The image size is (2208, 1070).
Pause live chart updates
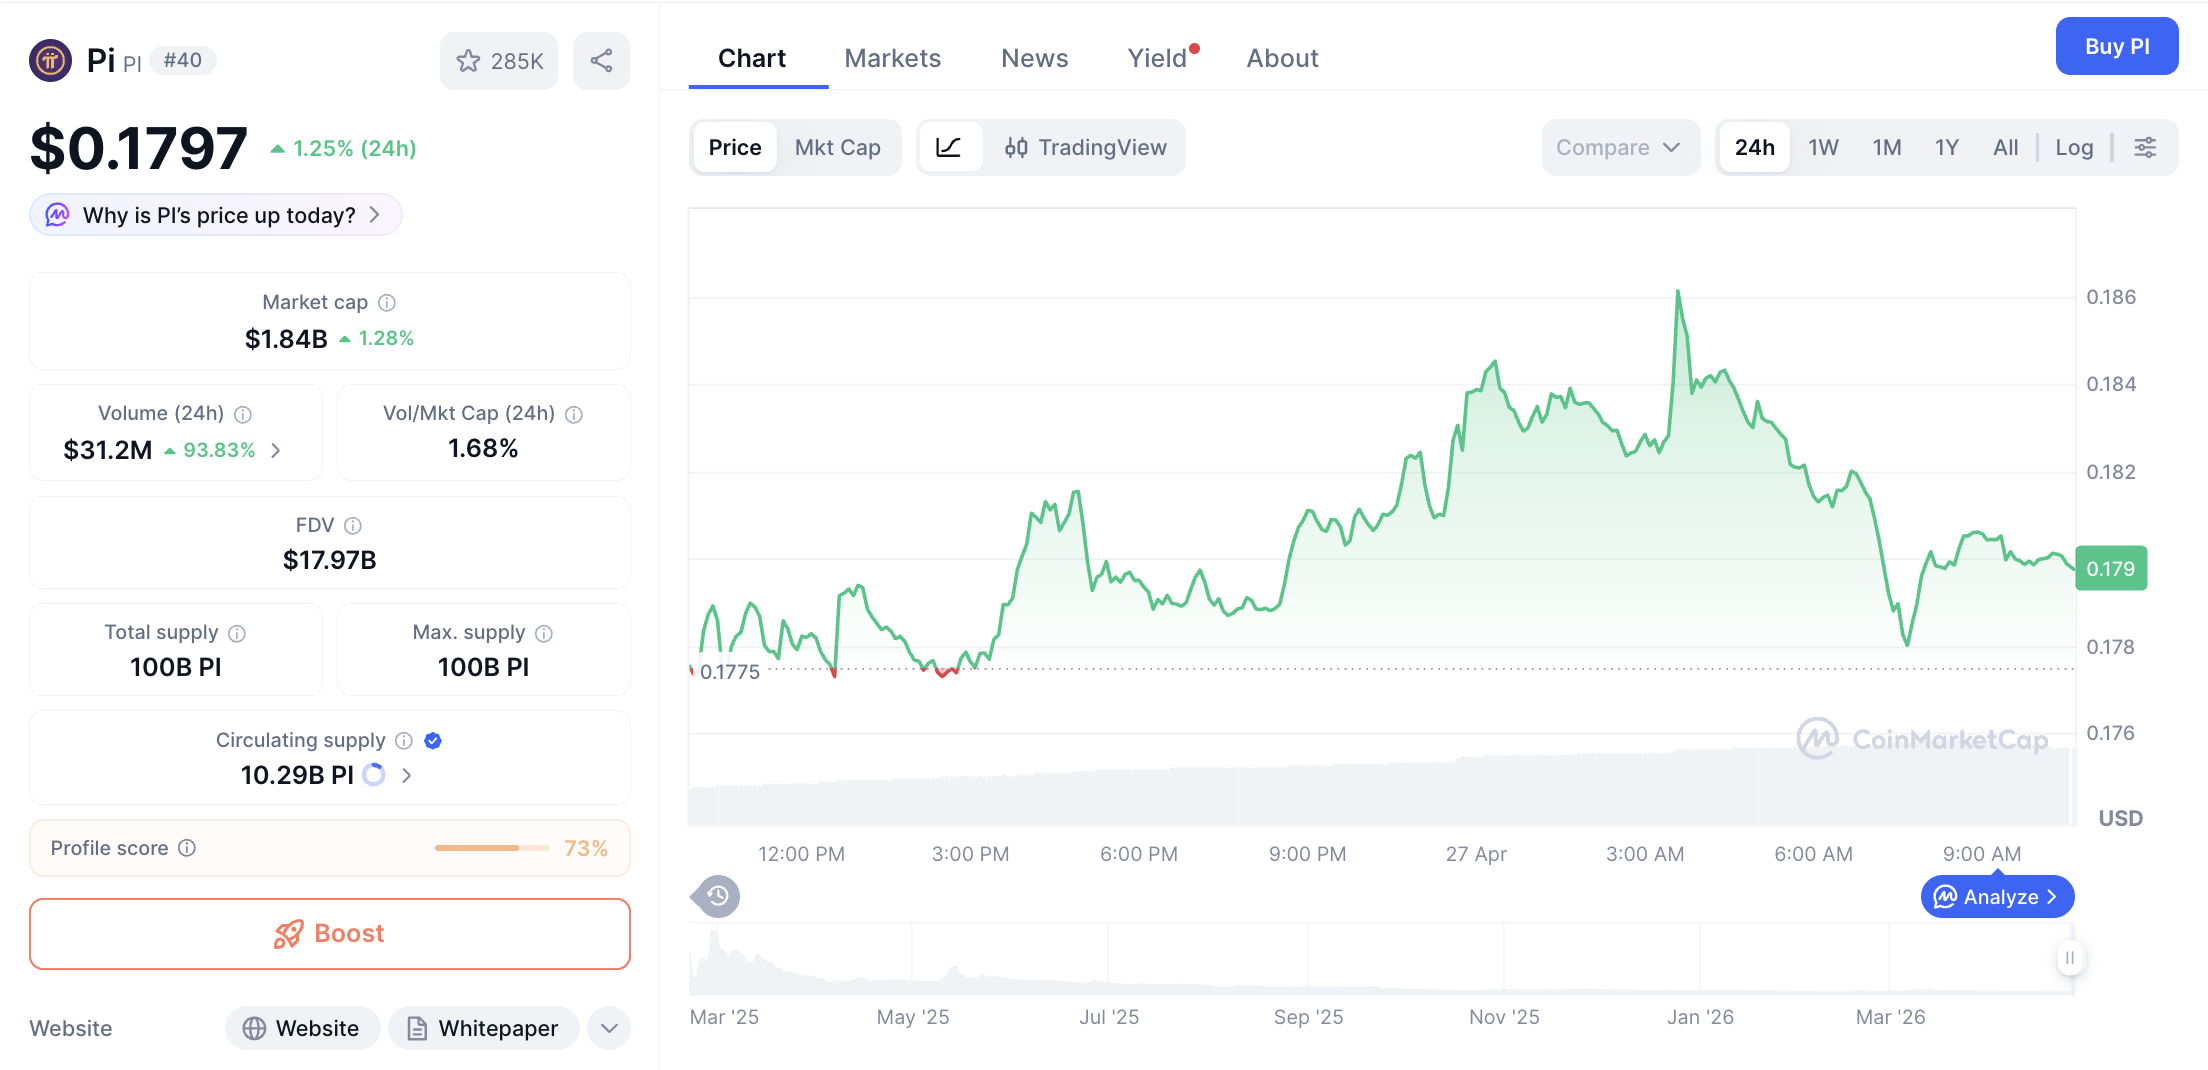pos(2070,957)
